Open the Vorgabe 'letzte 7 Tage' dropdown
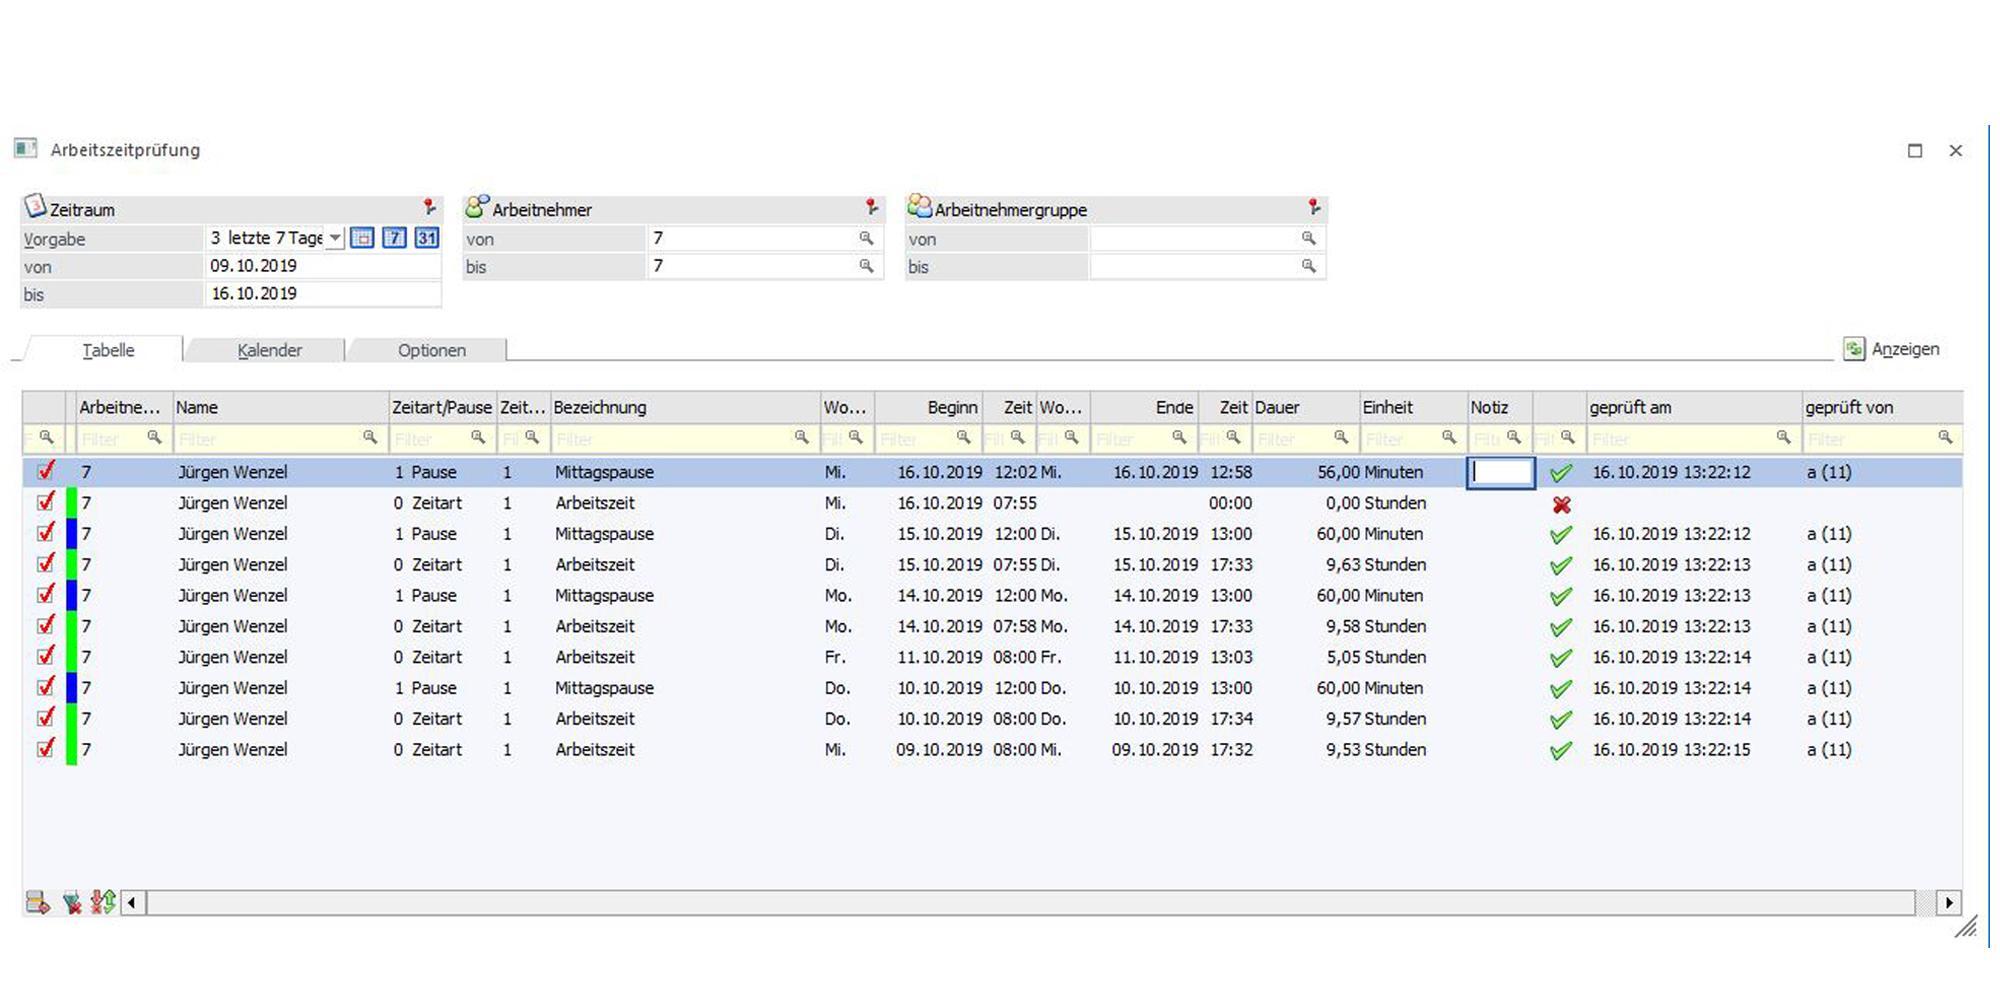The width and height of the screenshot is (2000, 1000). 335,238
